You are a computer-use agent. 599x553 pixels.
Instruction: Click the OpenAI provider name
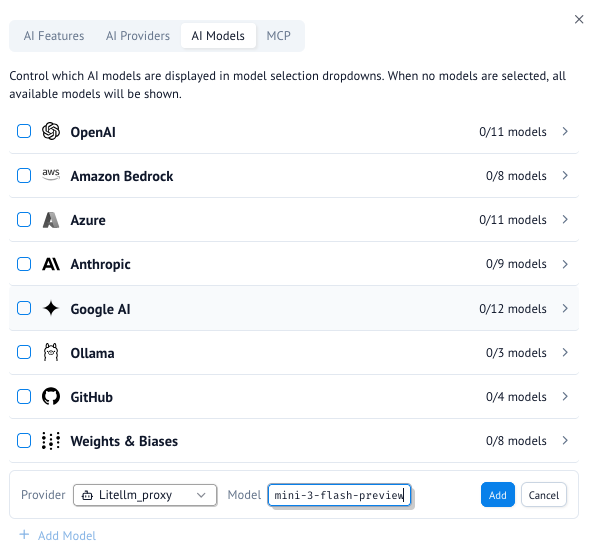pyautogui.click(x=93, y=132)
